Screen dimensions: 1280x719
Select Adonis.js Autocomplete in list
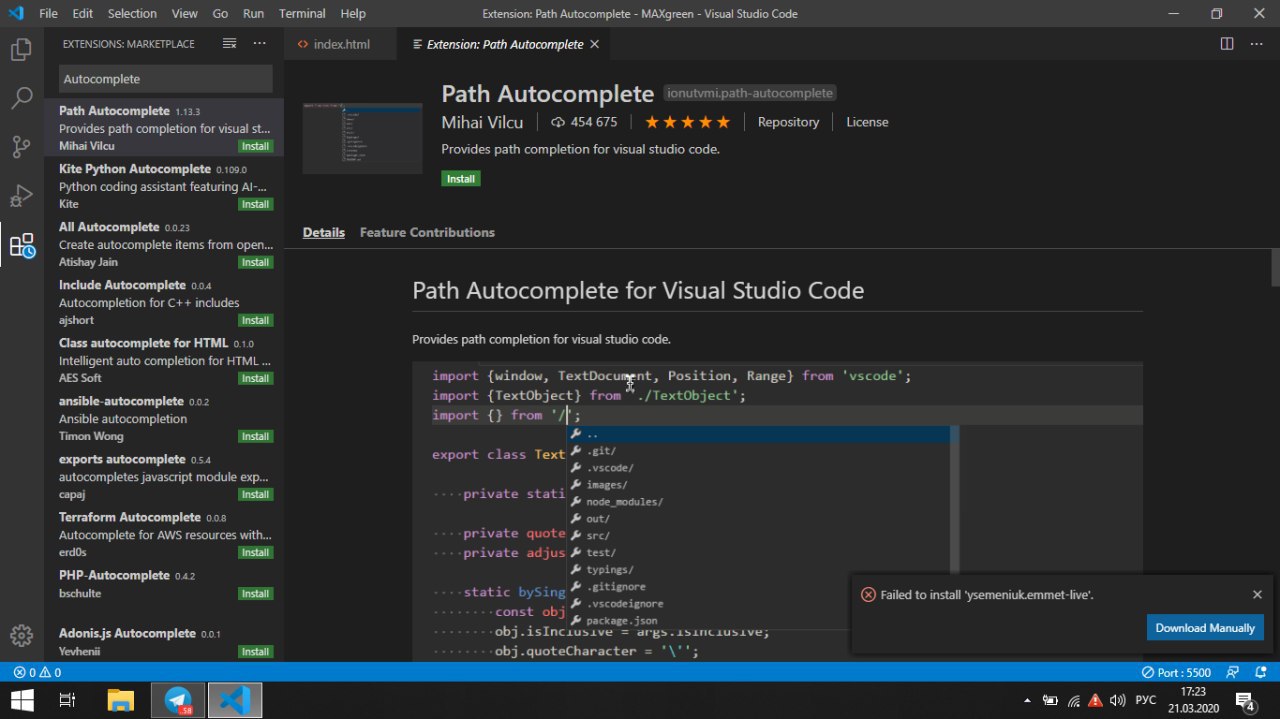coord(164,641)
